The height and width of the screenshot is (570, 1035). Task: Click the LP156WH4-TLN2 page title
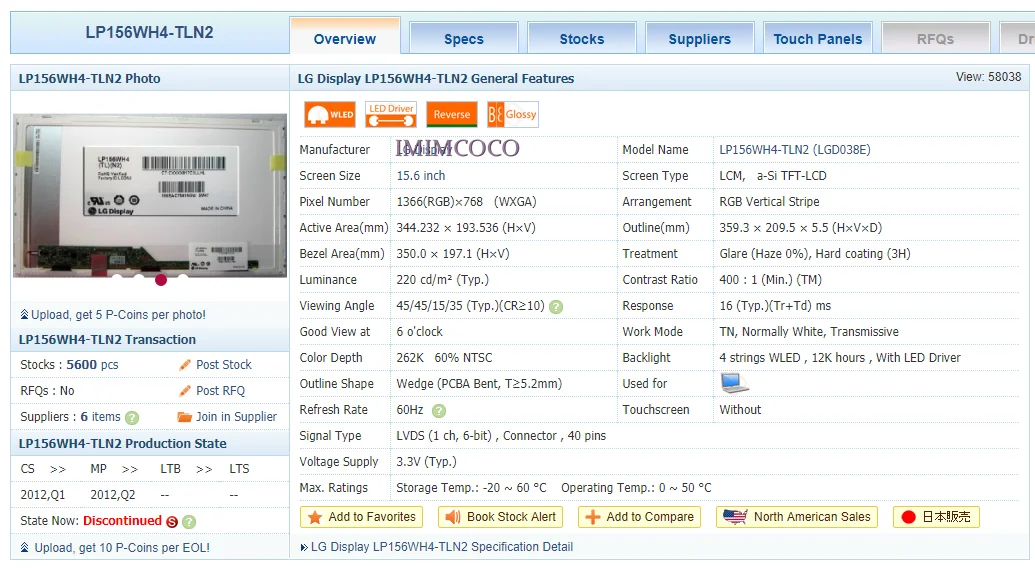[x=150, y=32]
